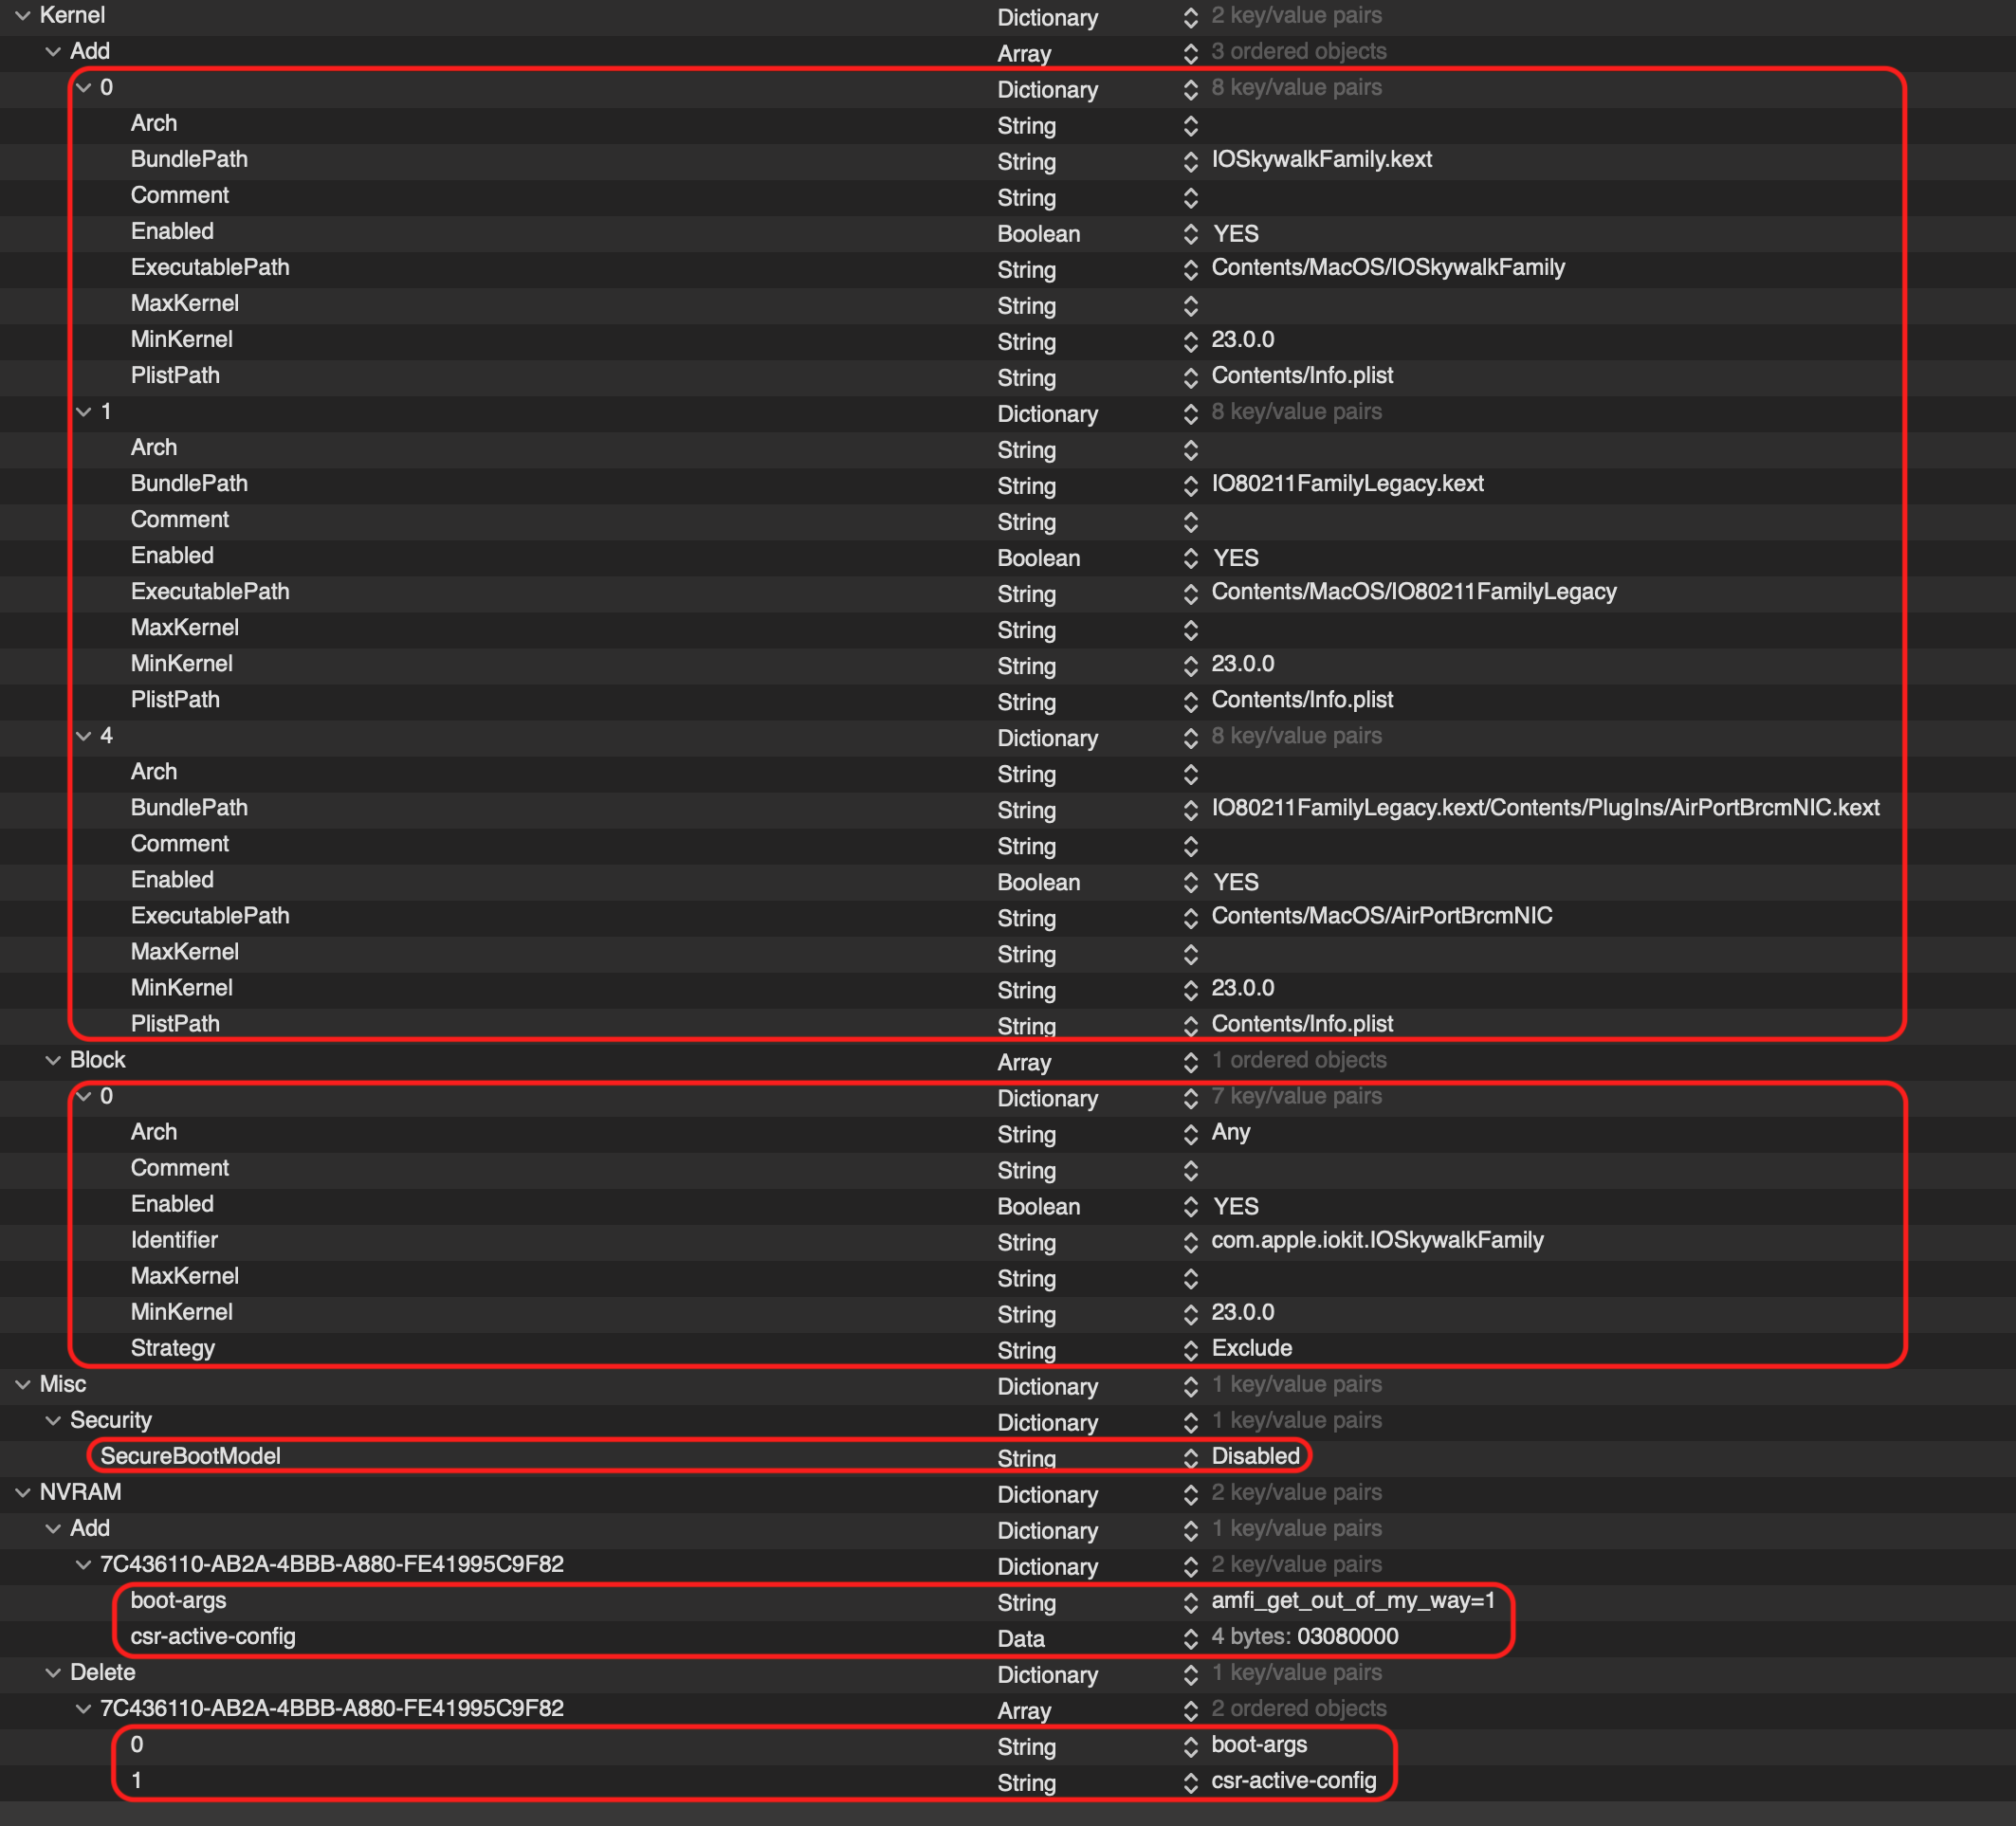
Task: Select the IOSkywalkFamily.kext value
Action: tap(1321, 160)
